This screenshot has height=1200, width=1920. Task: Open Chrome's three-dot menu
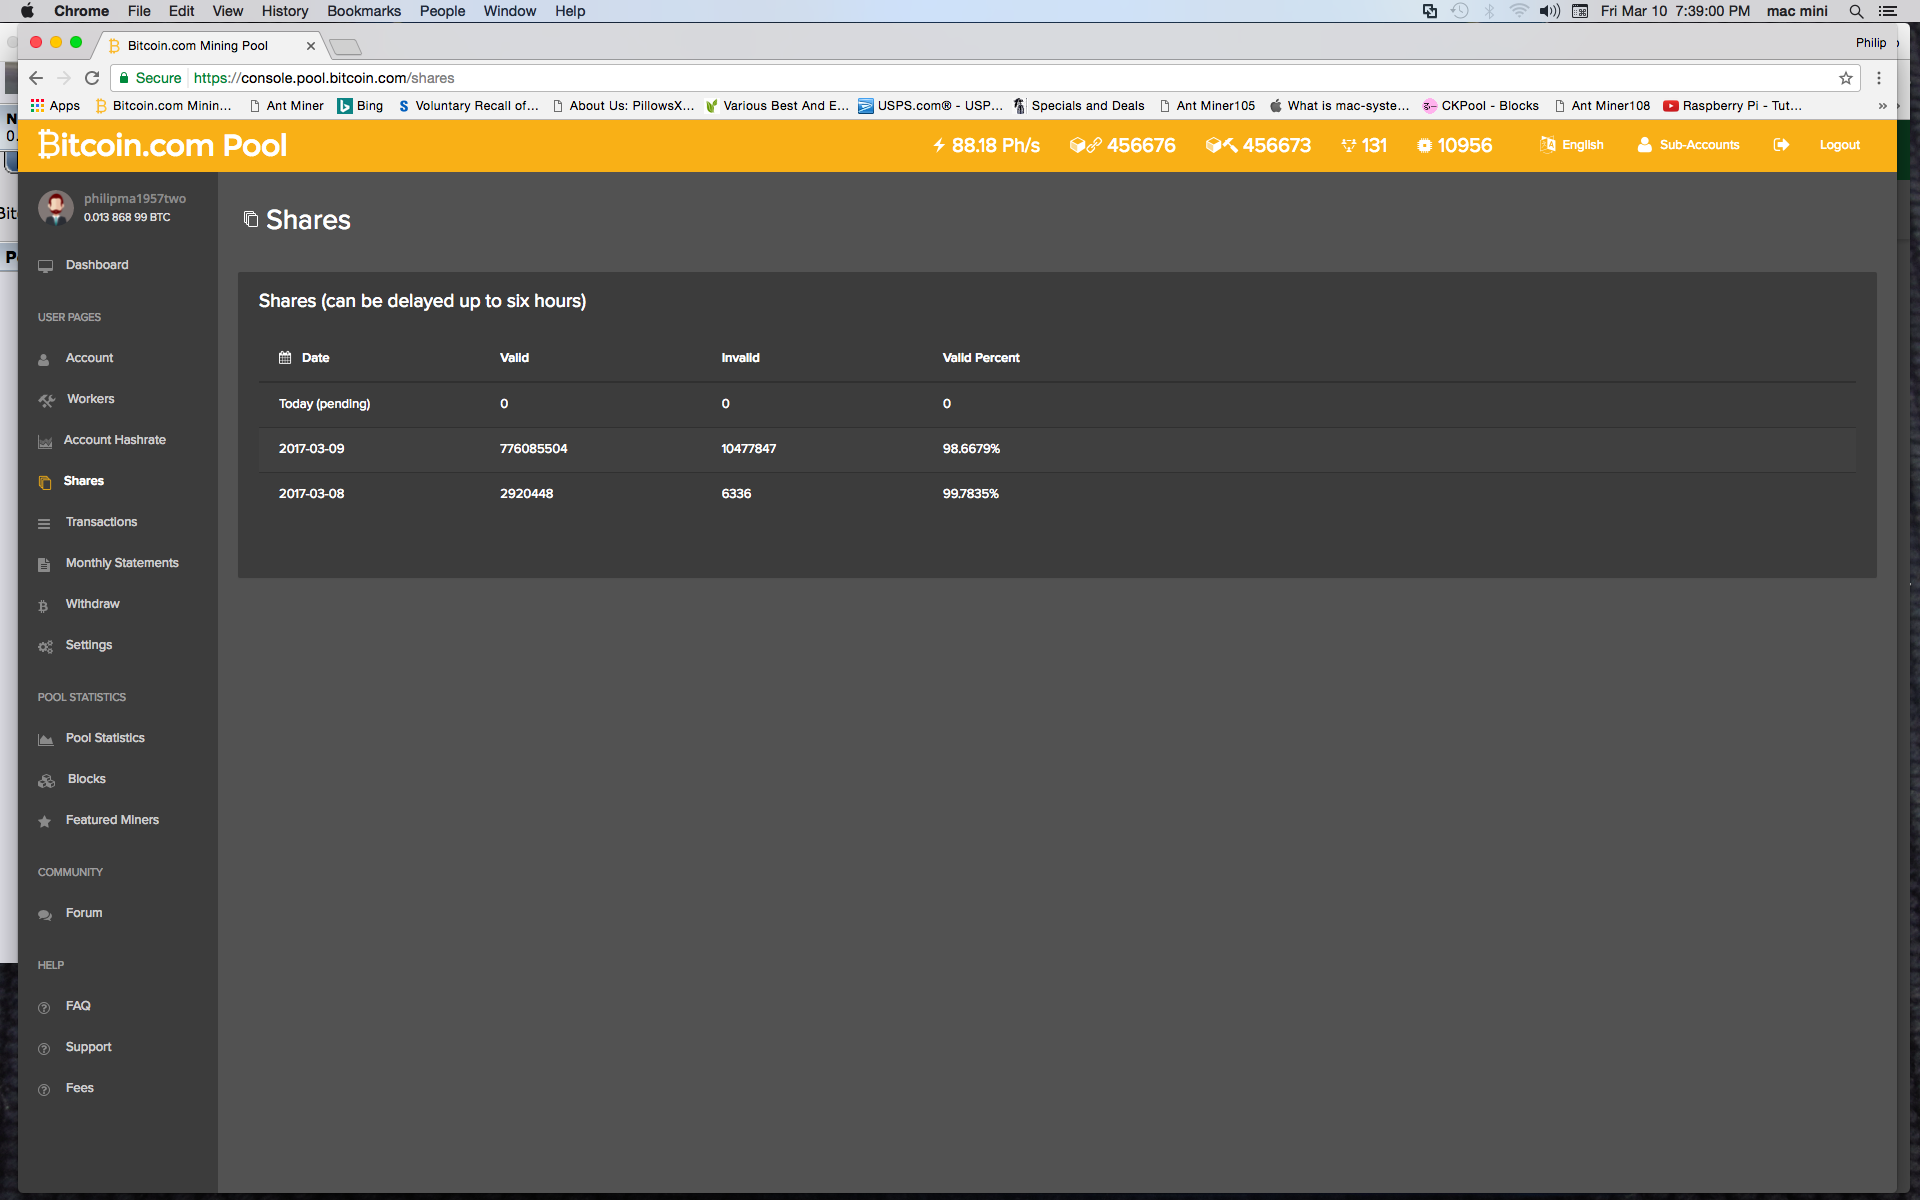point(1879,78)
